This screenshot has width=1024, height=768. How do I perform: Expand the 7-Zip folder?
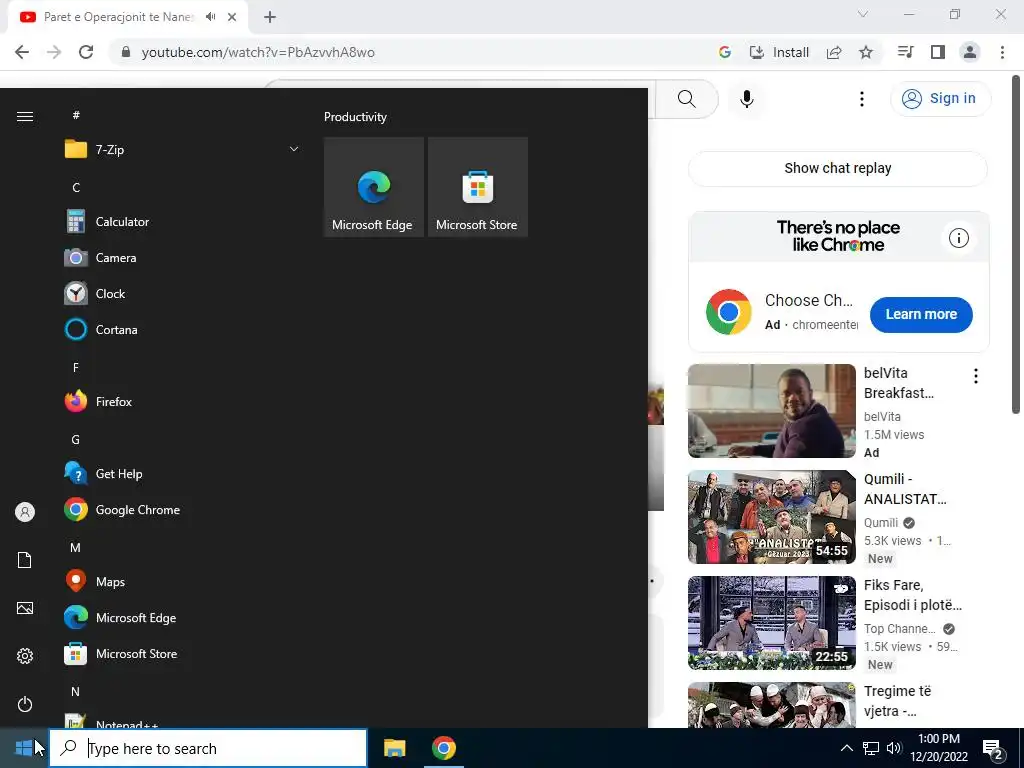294,150
